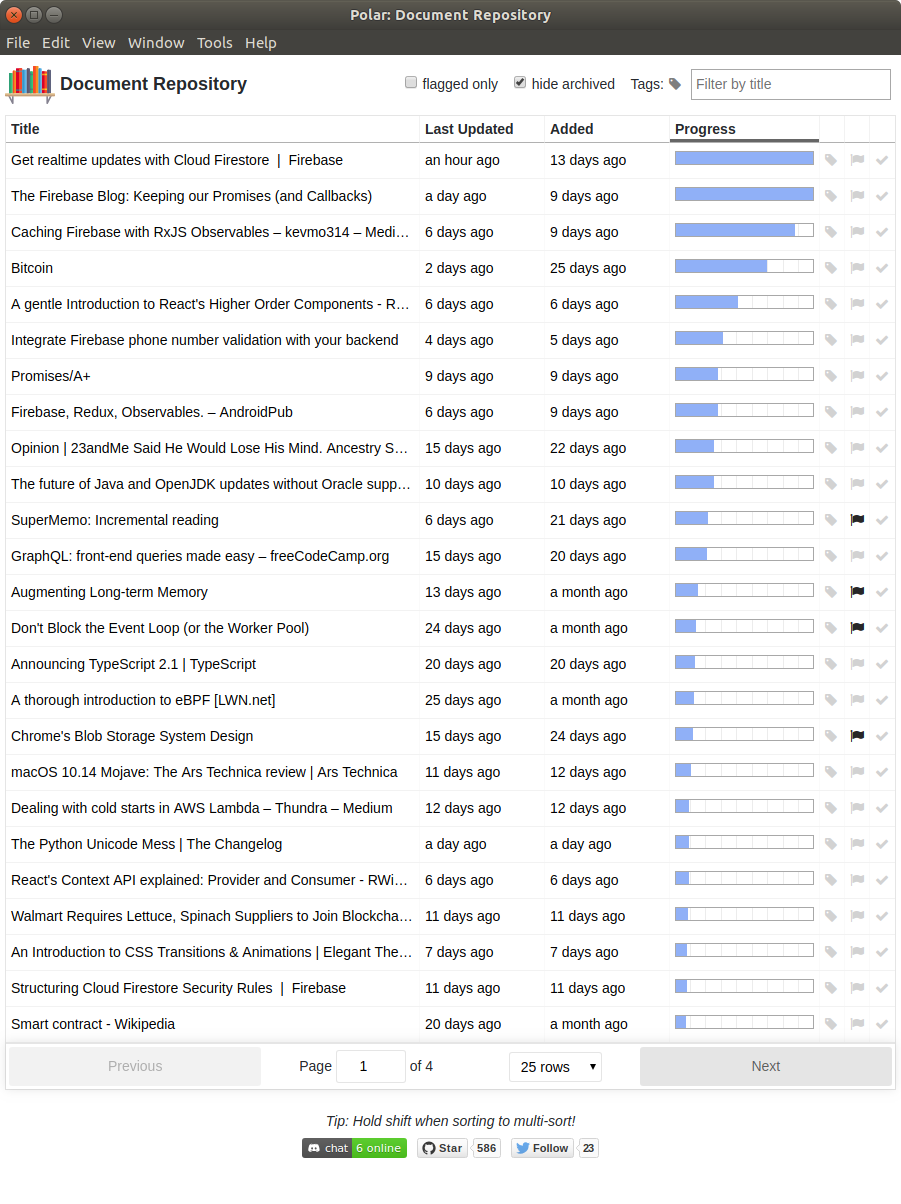901x1204 pixels.
Task: Unflag Chrome's Blob Storage System Design
Action: pyautogui.click(x=857, y=736)
